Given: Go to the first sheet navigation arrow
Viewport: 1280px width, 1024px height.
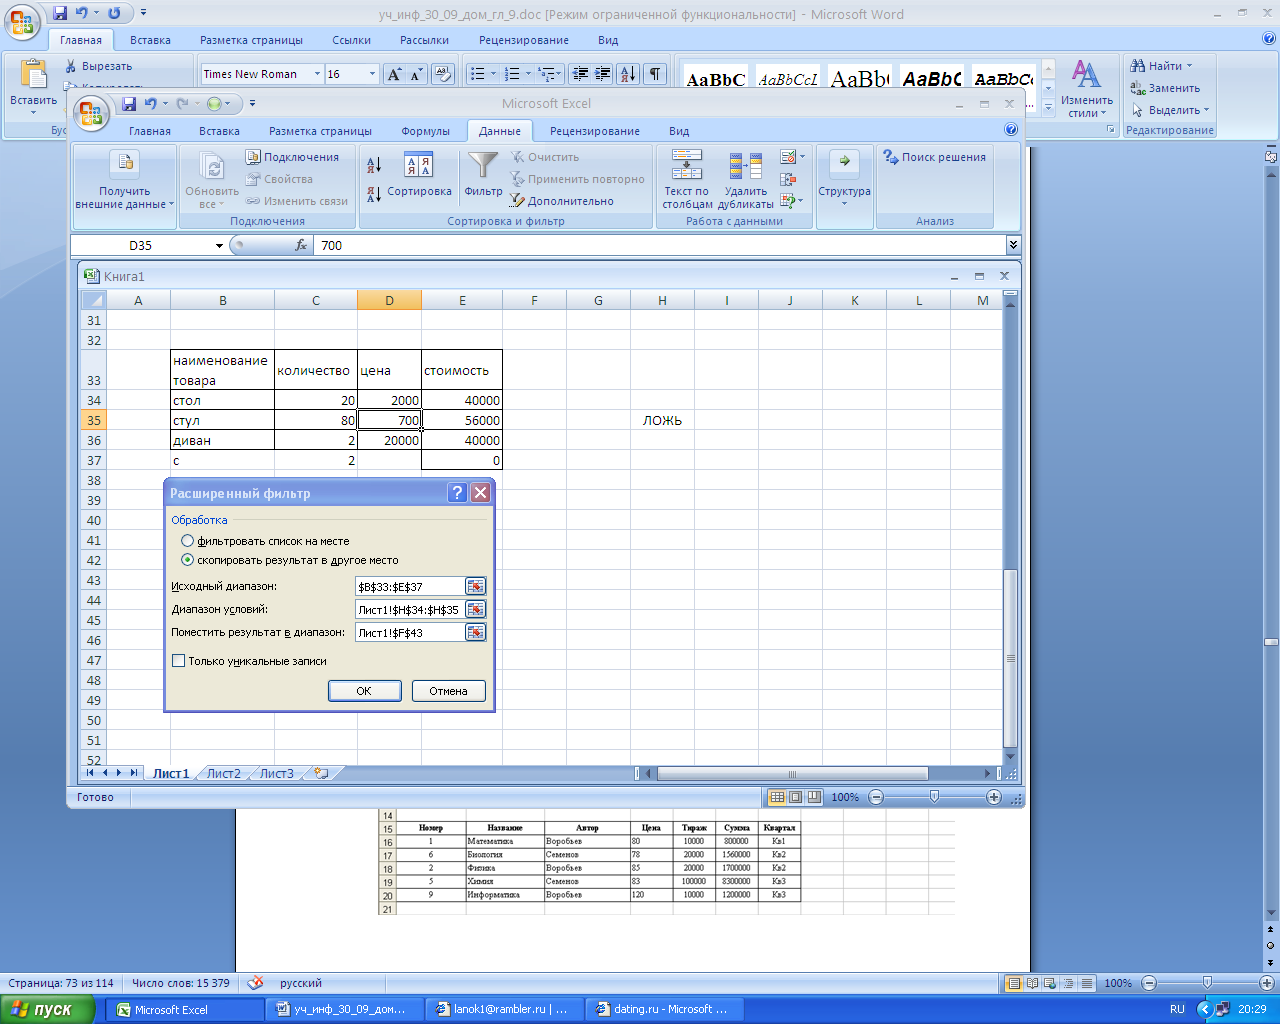Looking at the screenshot, I should pyautogui.click(x=91, y=773).
